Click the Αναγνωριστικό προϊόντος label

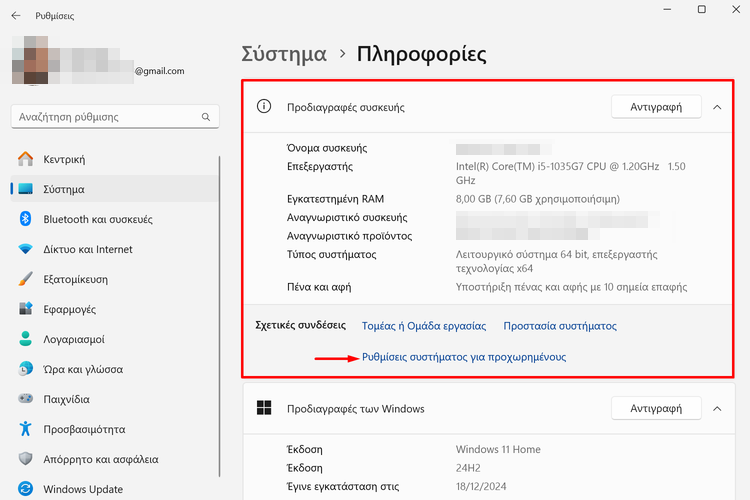click(349, 236)
